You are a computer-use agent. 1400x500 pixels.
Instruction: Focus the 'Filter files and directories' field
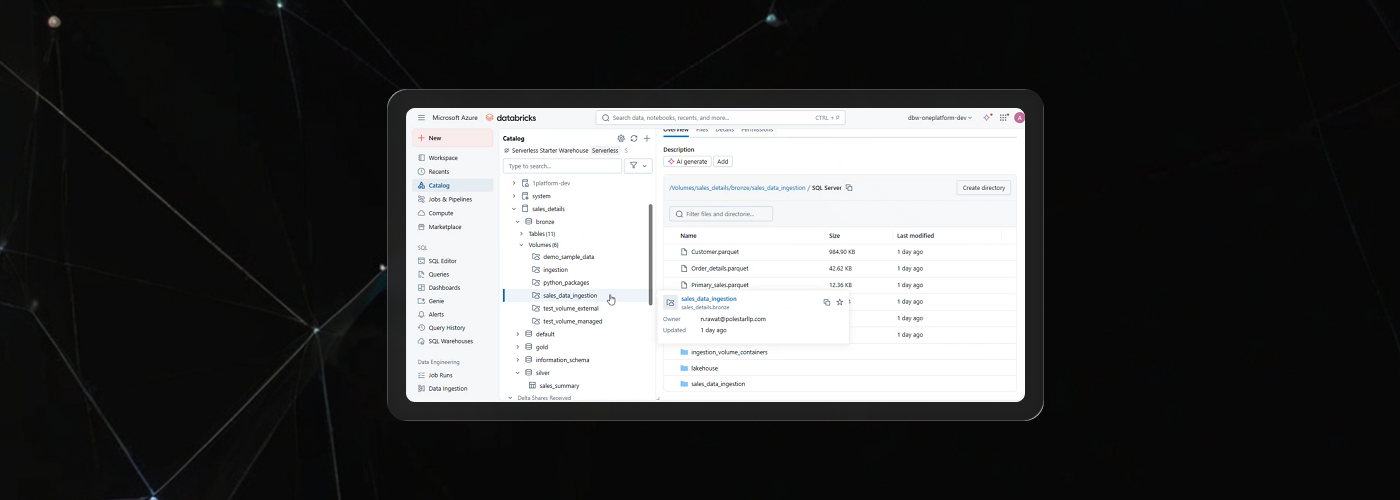point(721,214)
